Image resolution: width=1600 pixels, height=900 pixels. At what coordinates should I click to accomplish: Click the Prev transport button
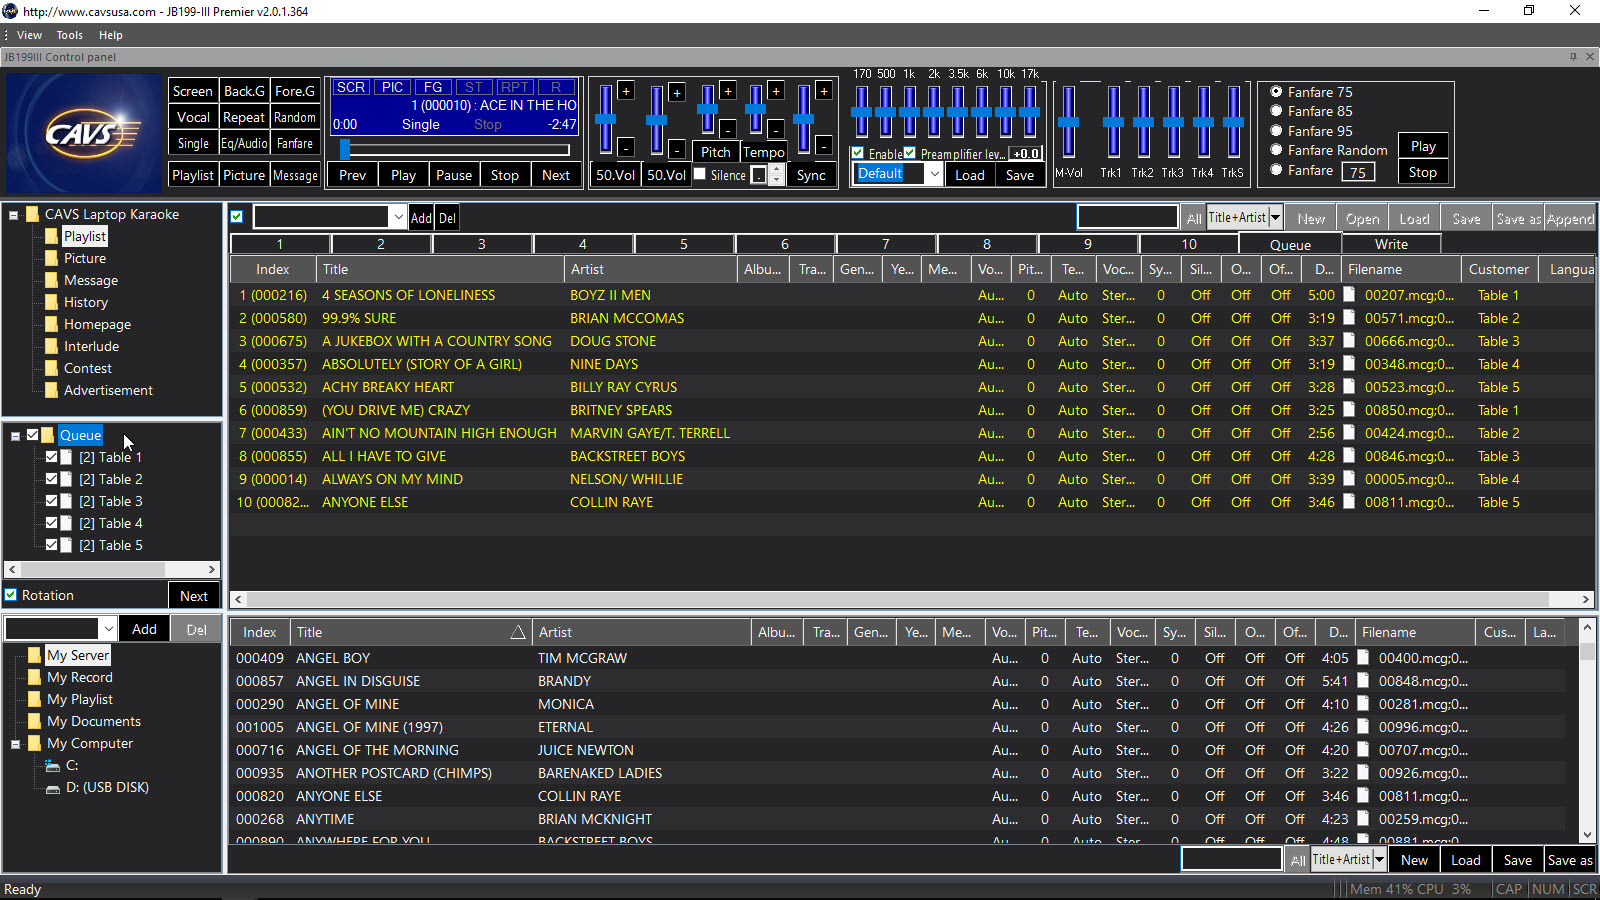point(352,175)
